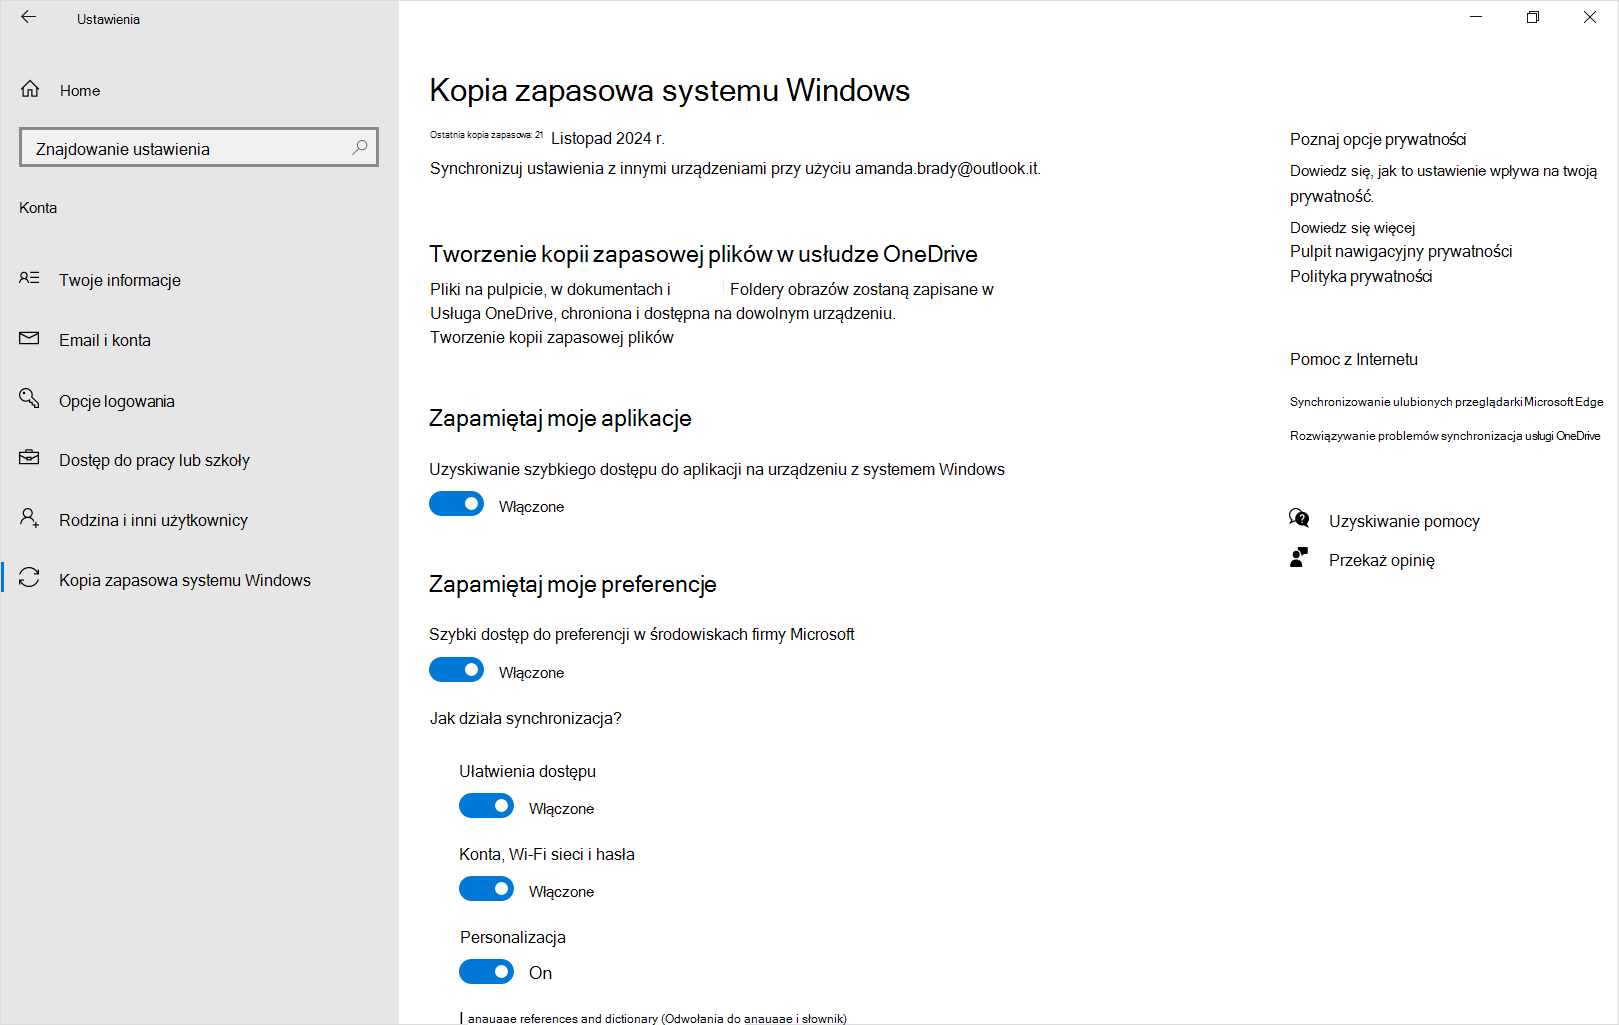Click the Listopad 2024 r. backup date
This screenshot has width=1619, height=1025.
click(608, 138)
